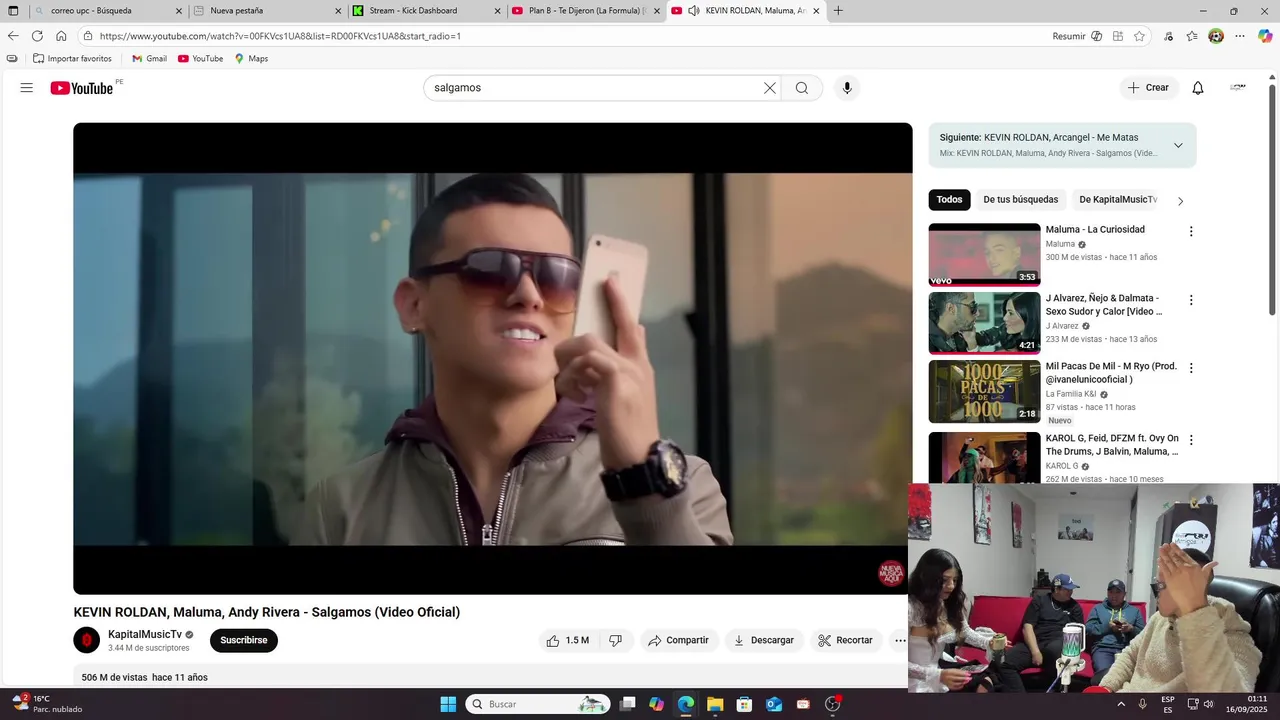The width and height of the screenshot is (1280, 720).
Task: Click the video player to pause
Action: (x=492, y=358)
